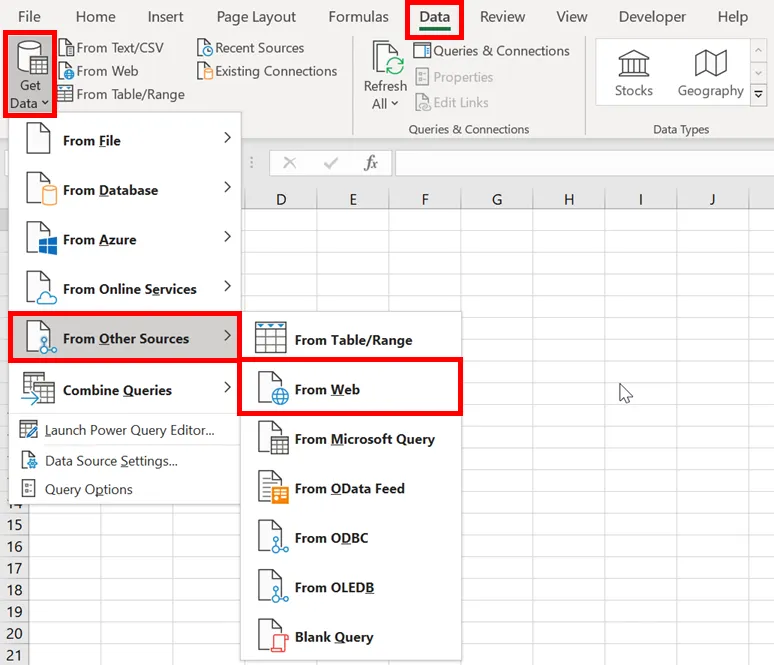Choose From OLEDB in the submenu
774x665 pixels.
coord(351,587)
